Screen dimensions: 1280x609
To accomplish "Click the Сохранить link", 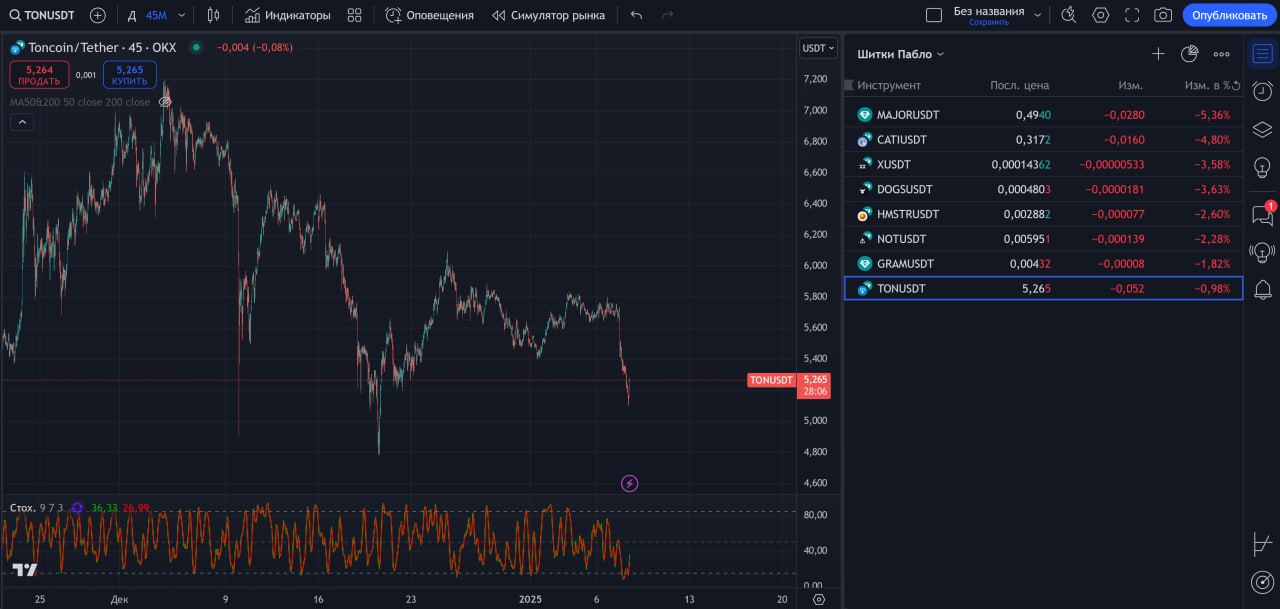I will click(989, 22).
